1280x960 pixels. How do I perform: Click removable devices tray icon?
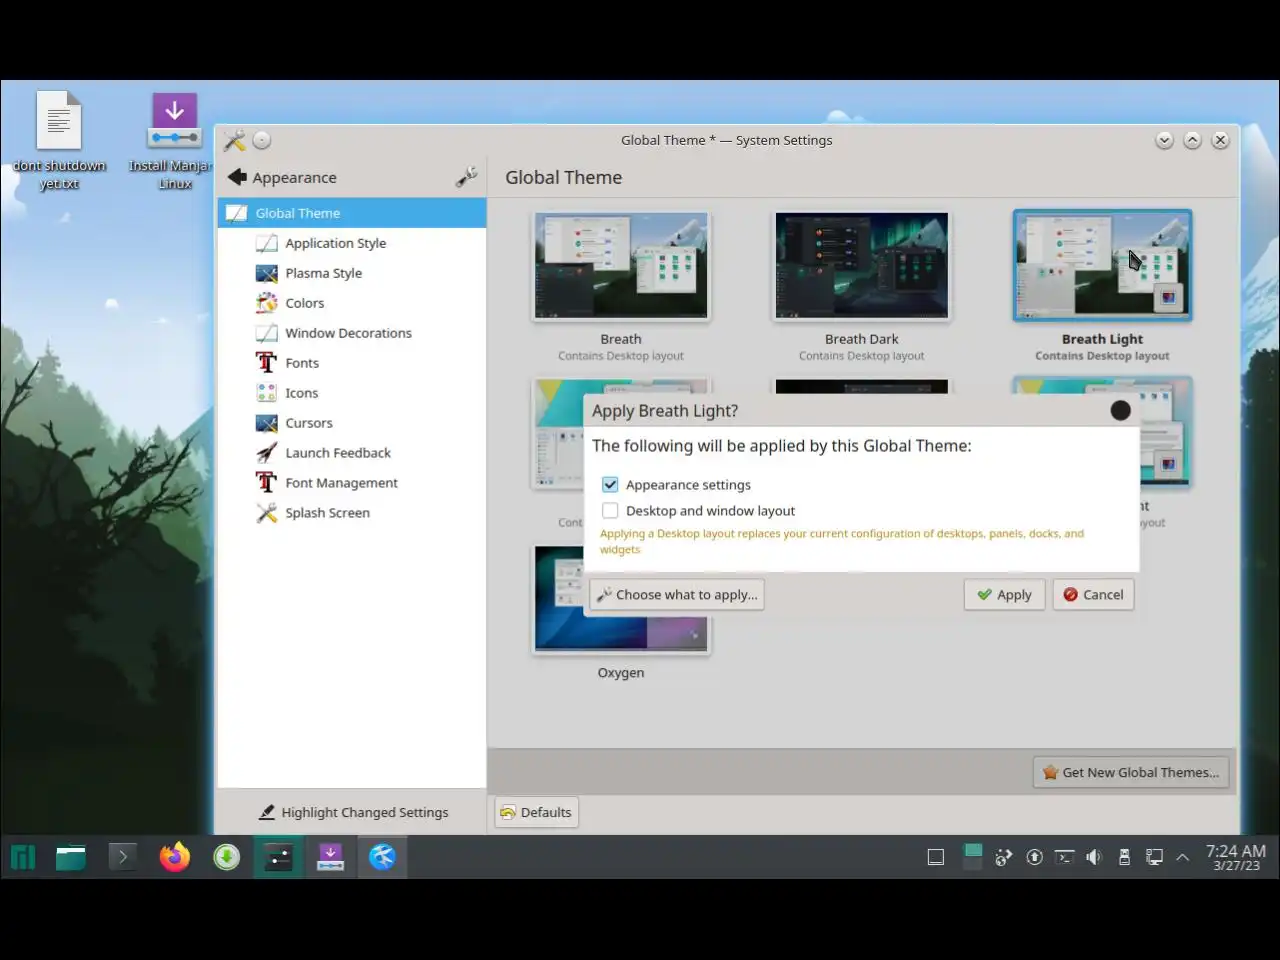1124,857
